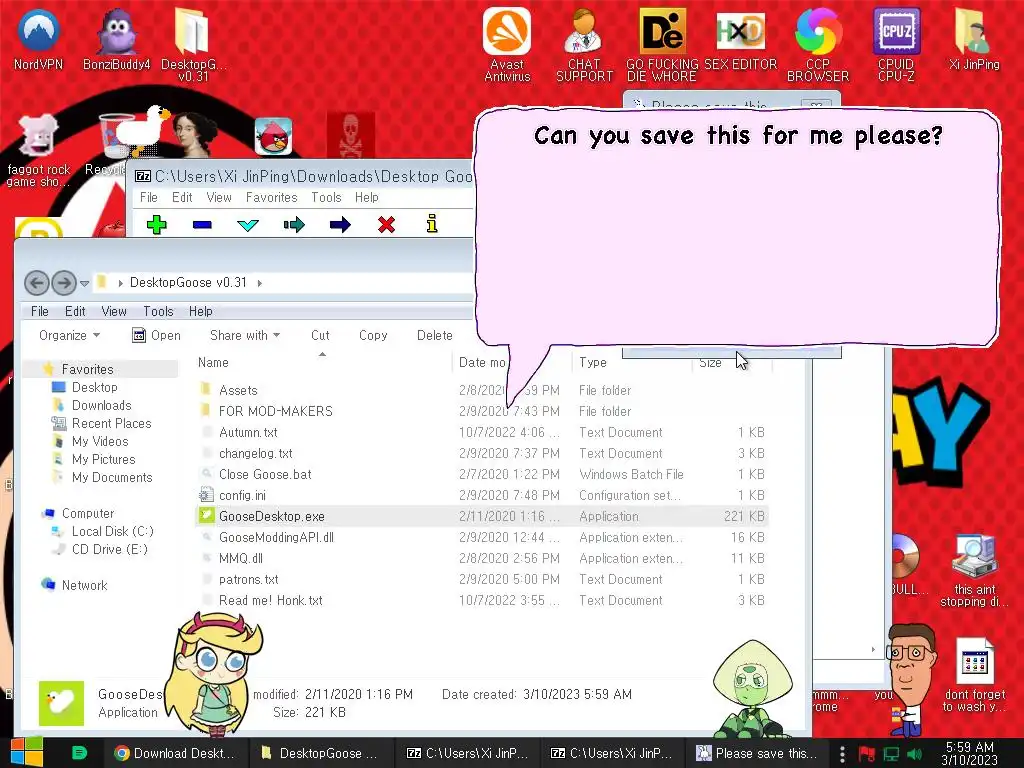Open the skull and crossbones desktop icon

(x=351, y=135)
